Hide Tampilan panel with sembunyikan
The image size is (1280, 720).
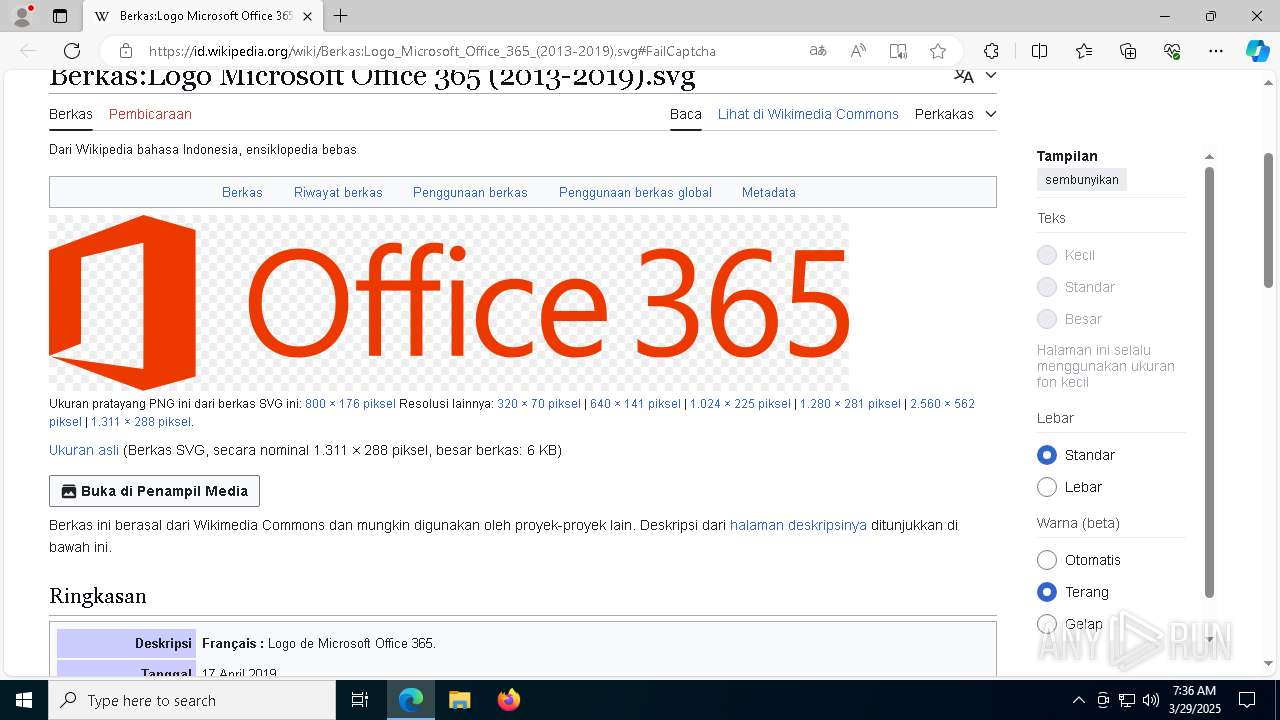pos(1082,180)
